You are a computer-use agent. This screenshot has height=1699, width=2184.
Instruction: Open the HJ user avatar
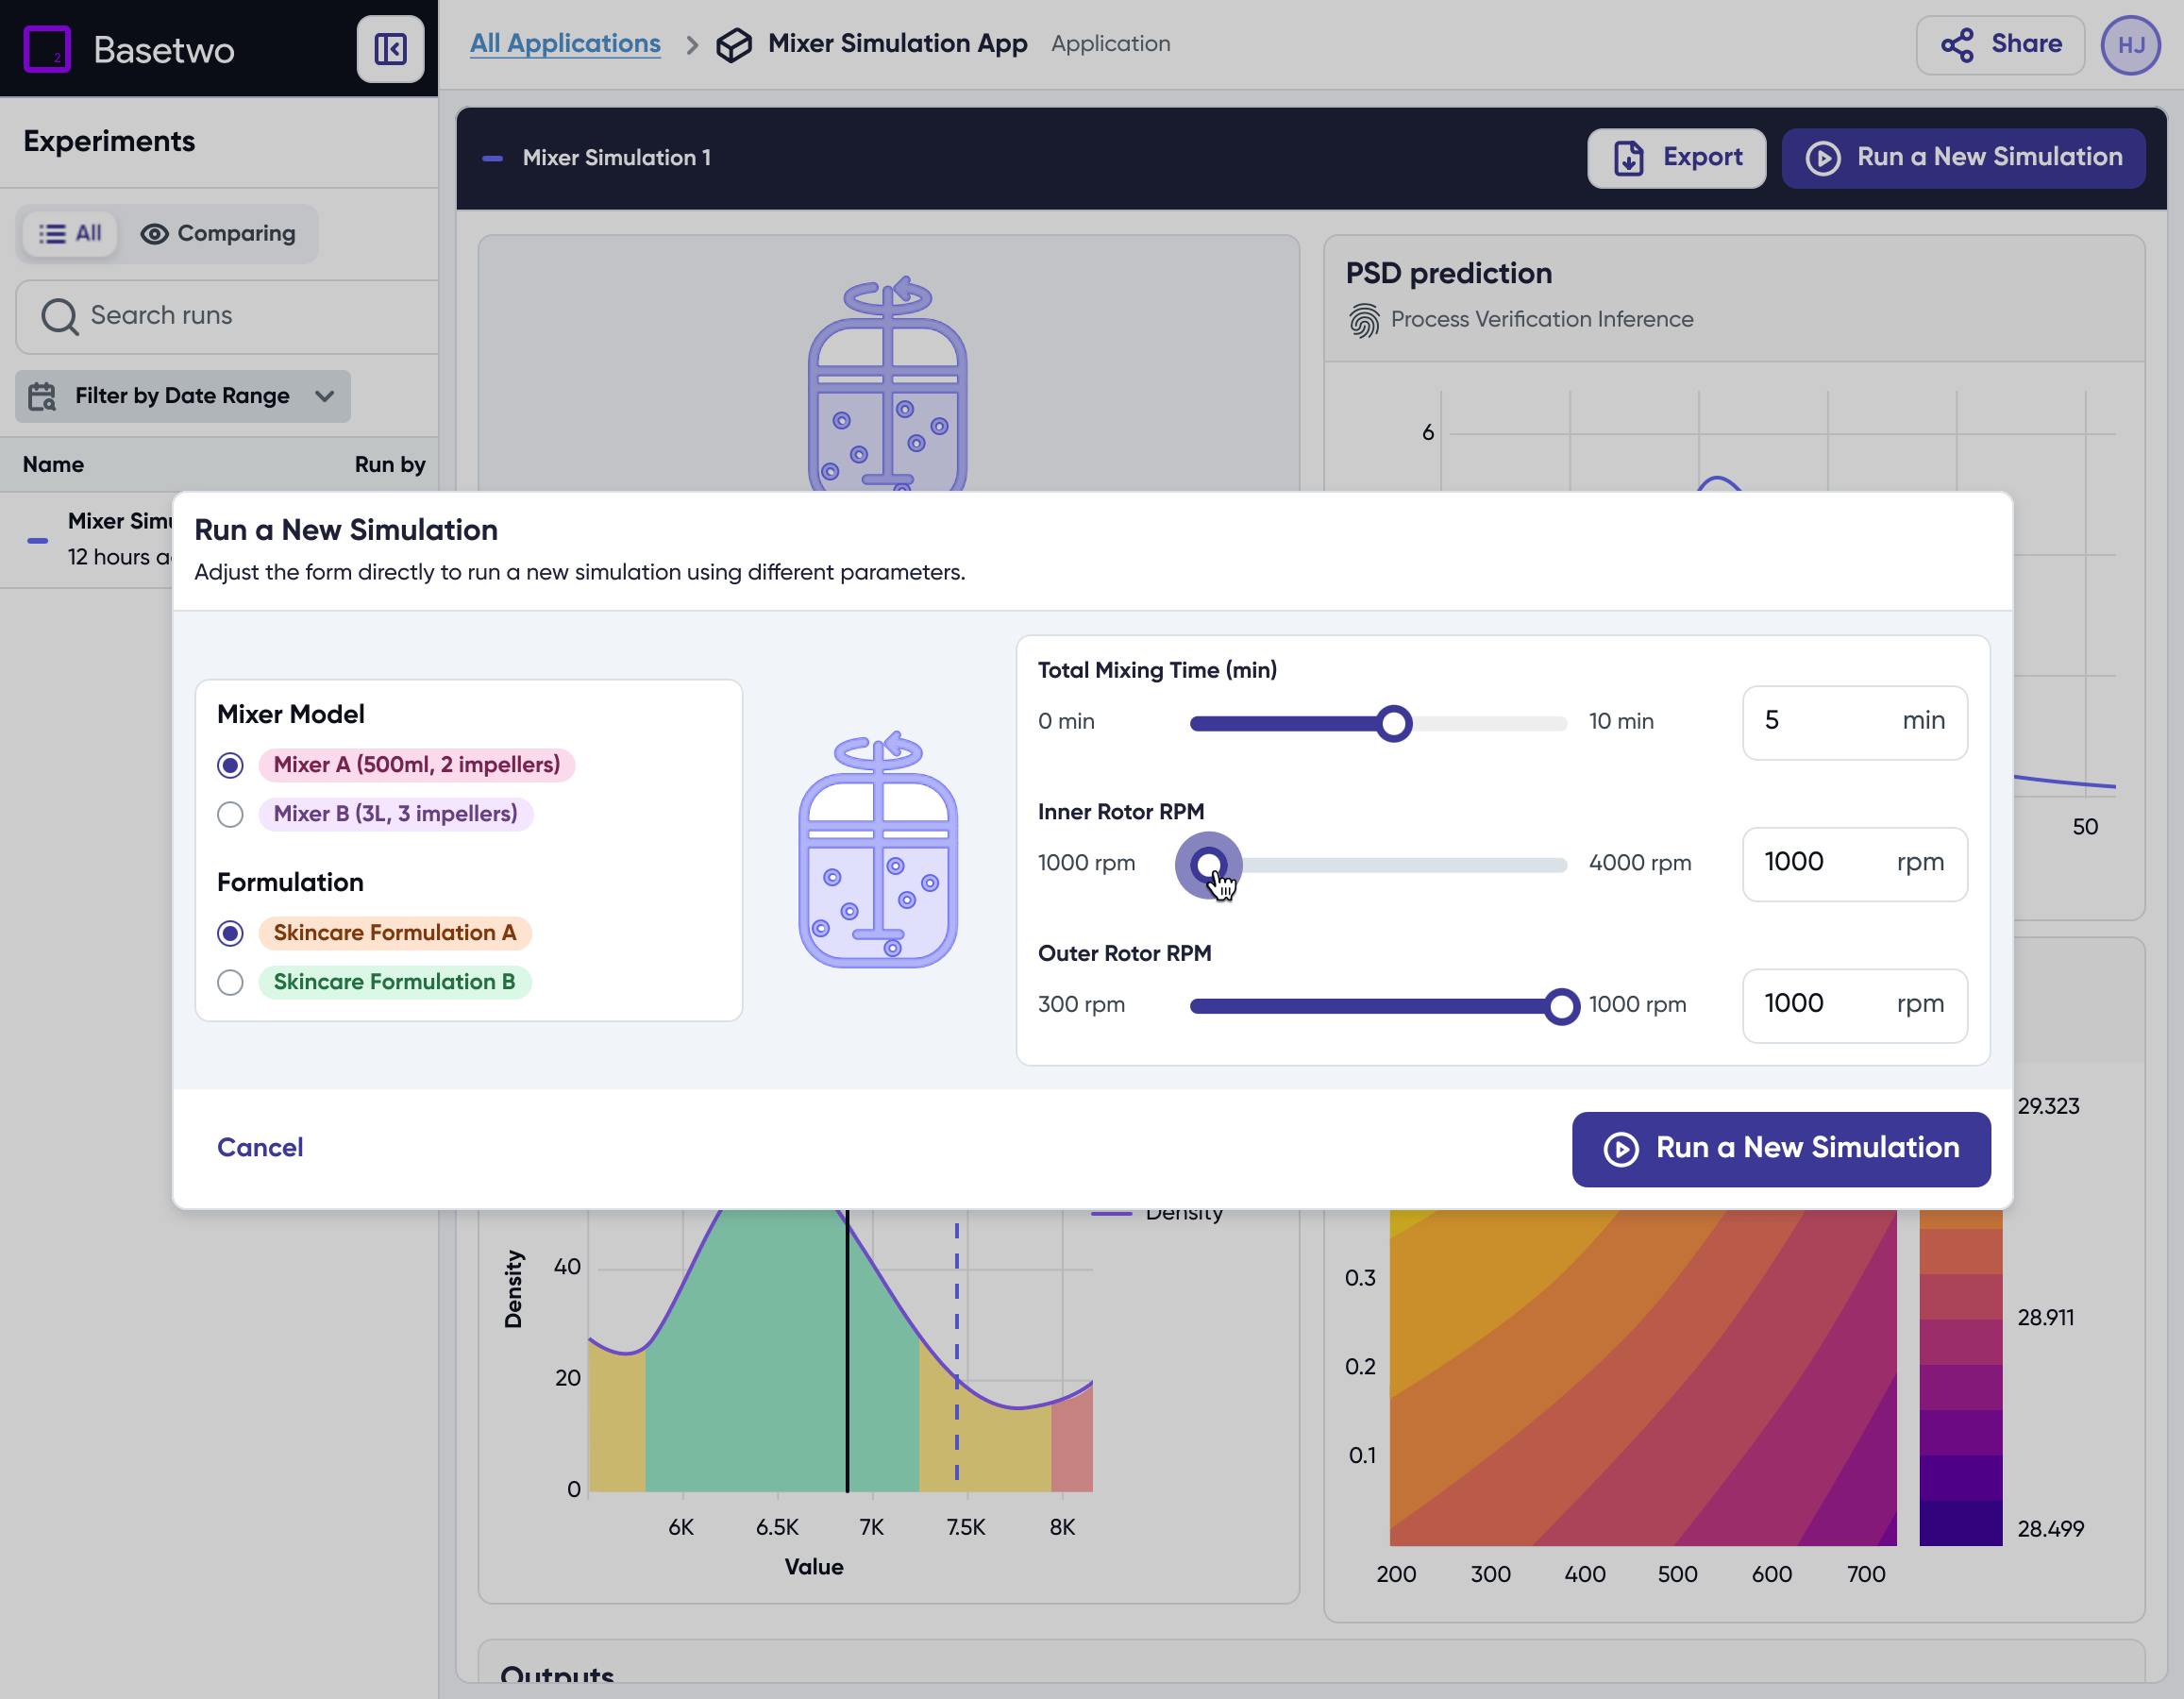[x=2130, y=45]
